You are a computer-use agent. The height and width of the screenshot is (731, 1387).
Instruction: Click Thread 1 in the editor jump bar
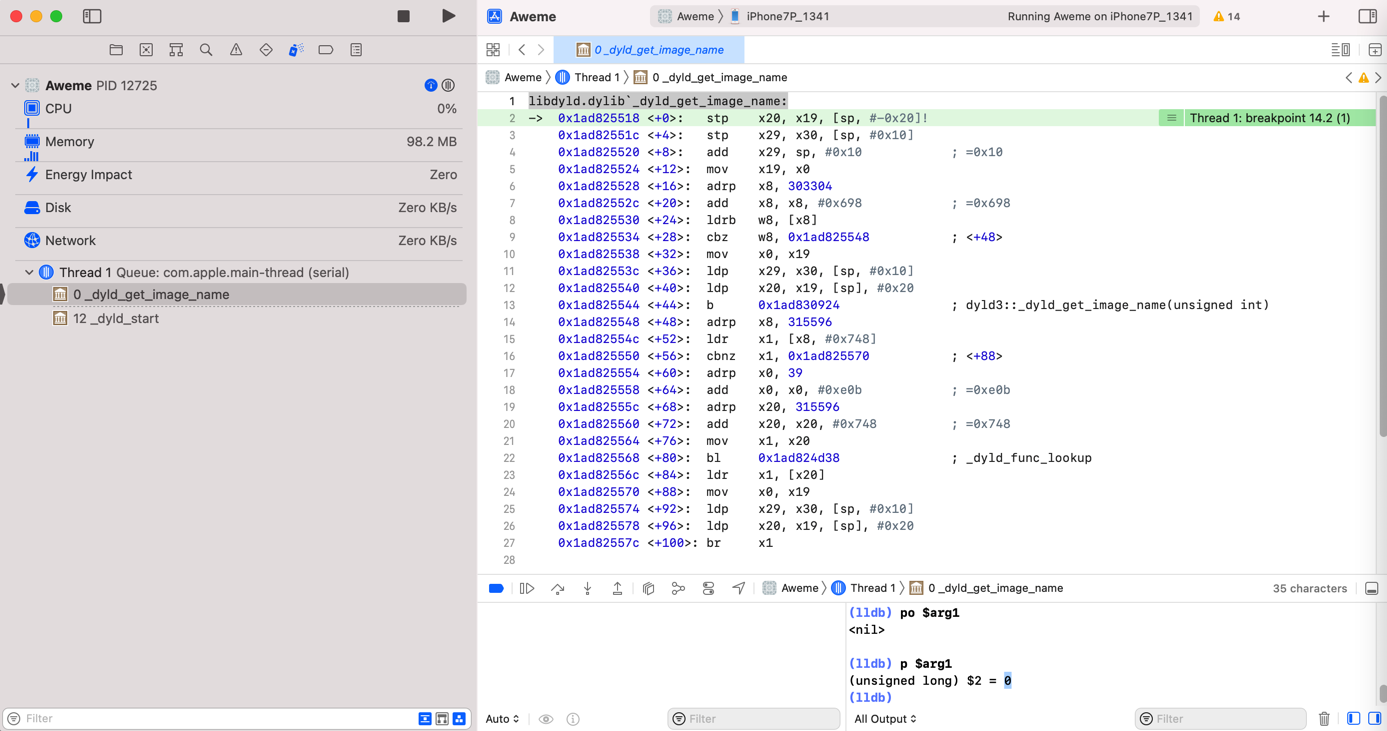pyautogui.click(x=587, y=77)
